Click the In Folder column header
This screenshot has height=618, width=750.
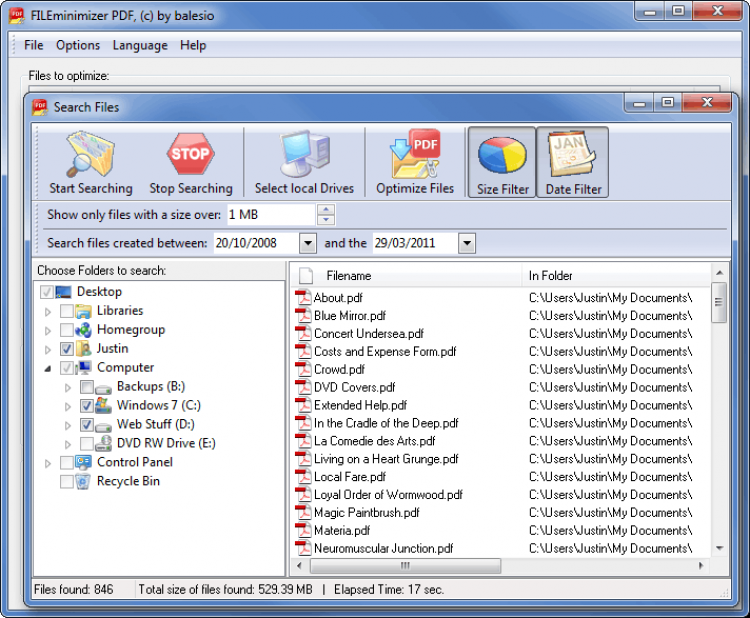click(551, 276)
